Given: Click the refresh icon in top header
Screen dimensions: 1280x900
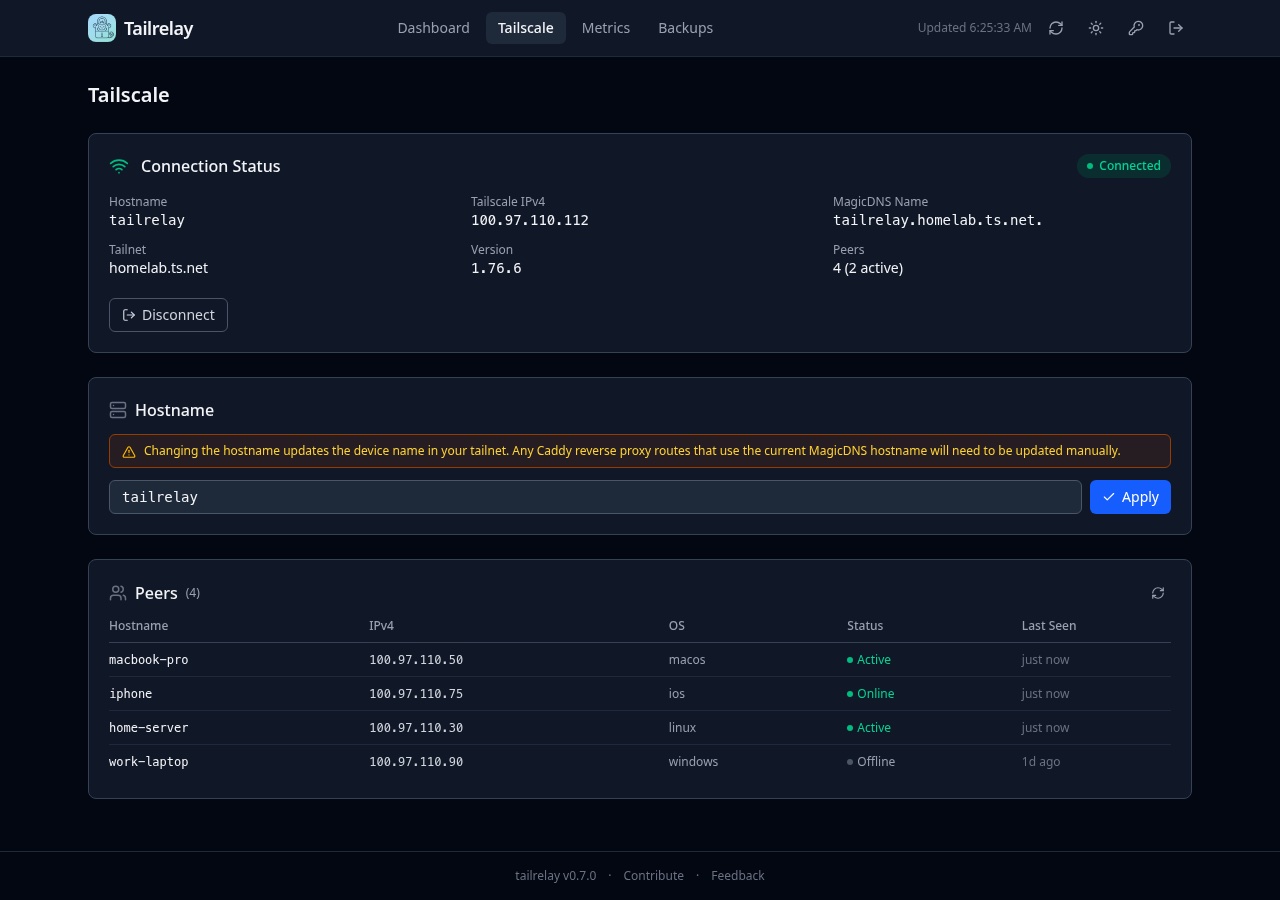Looking at the screenshot, I should [1056, 28].
